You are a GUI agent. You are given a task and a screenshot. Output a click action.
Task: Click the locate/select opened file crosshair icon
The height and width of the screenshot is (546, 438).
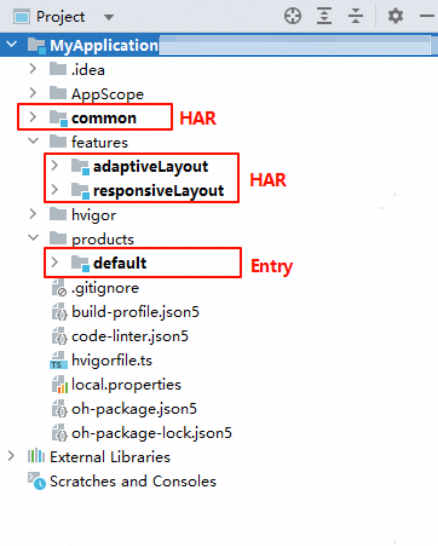point(292,16)
